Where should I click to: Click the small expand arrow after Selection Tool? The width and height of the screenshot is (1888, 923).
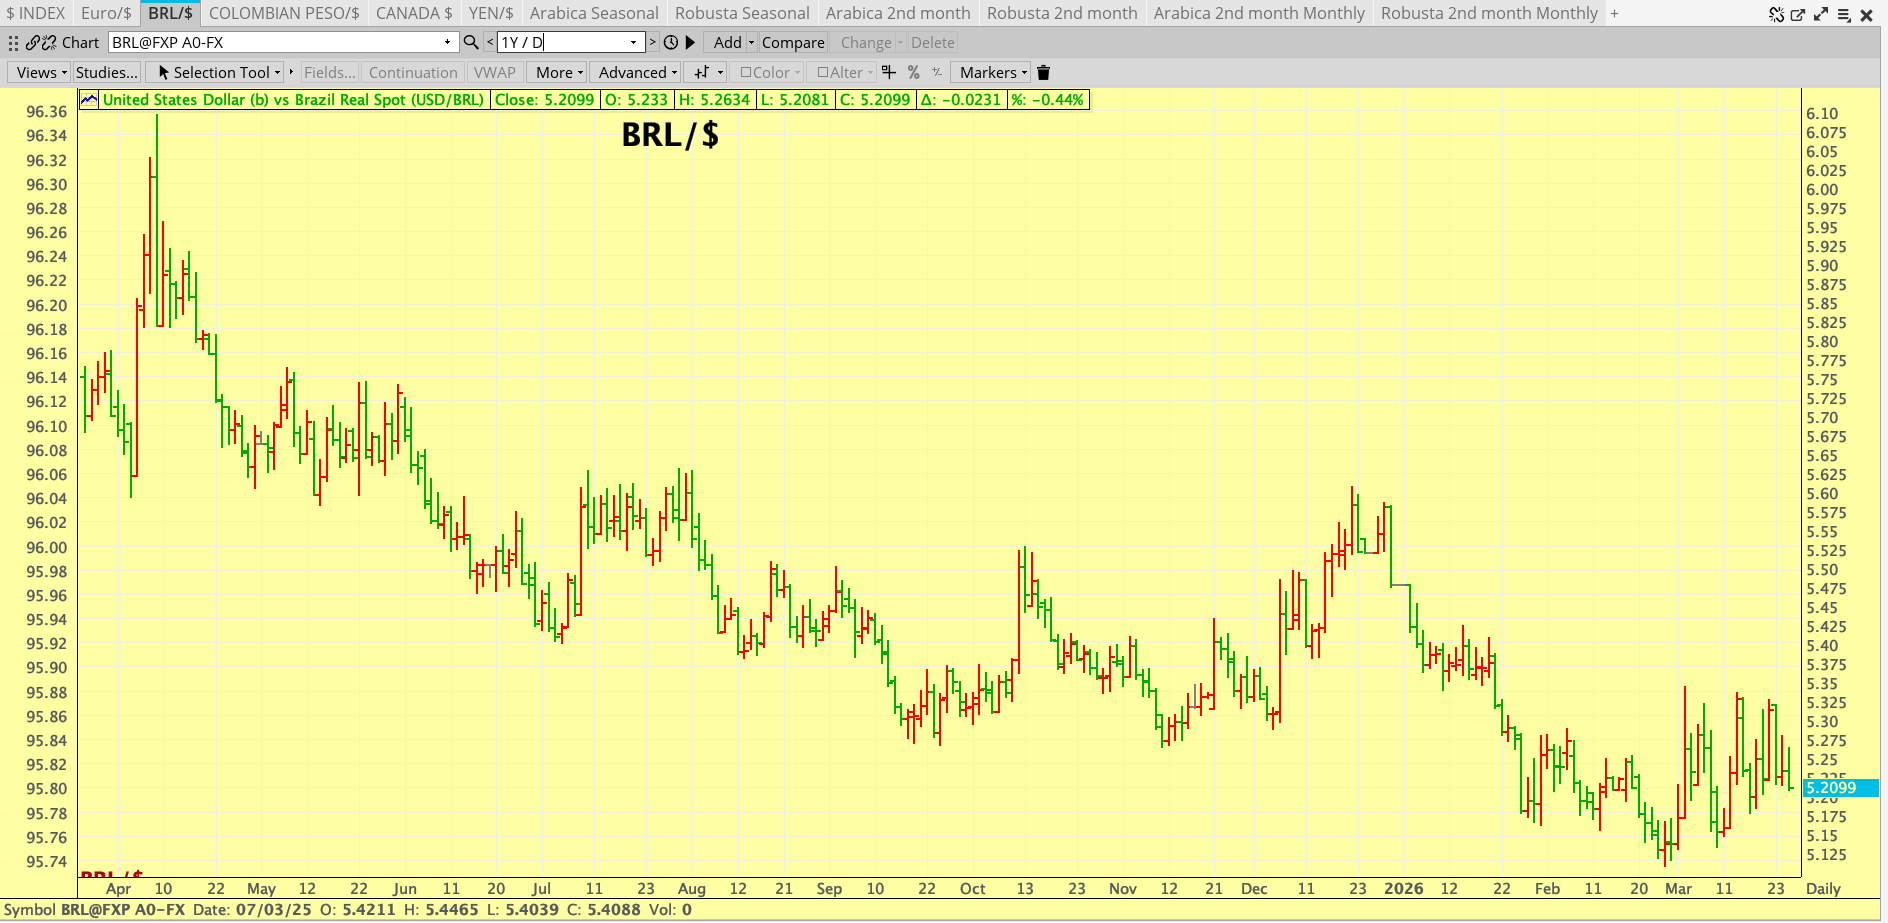[291, 72]
